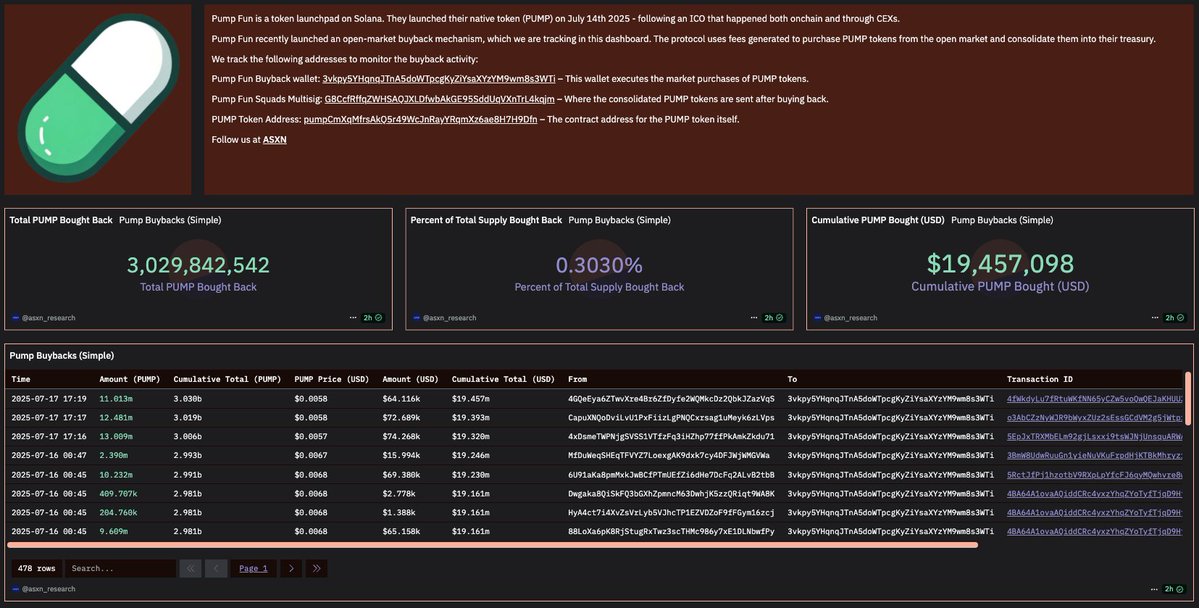Click the Percent of Total Supply Bought Back title

(486, 220)
